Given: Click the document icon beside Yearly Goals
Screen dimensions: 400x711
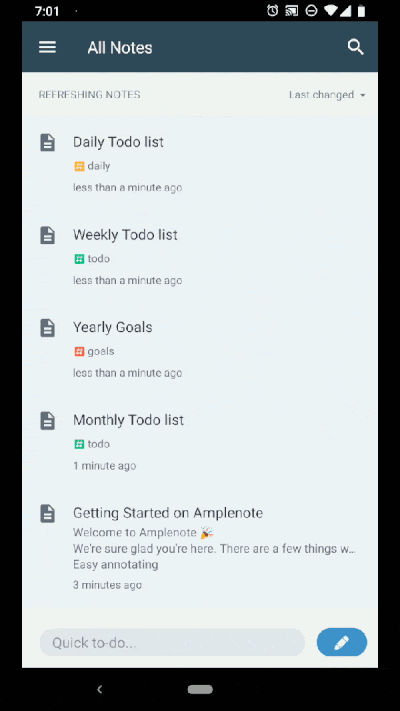Looking at the screenshot, I should coord(48,328).
